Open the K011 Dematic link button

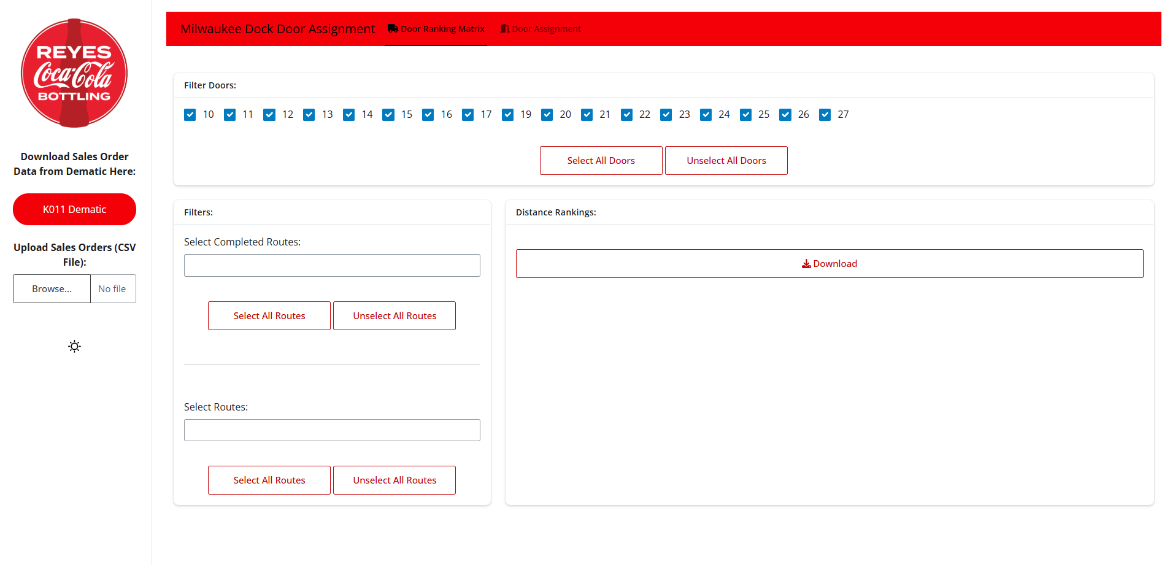[x=74, y=209]
